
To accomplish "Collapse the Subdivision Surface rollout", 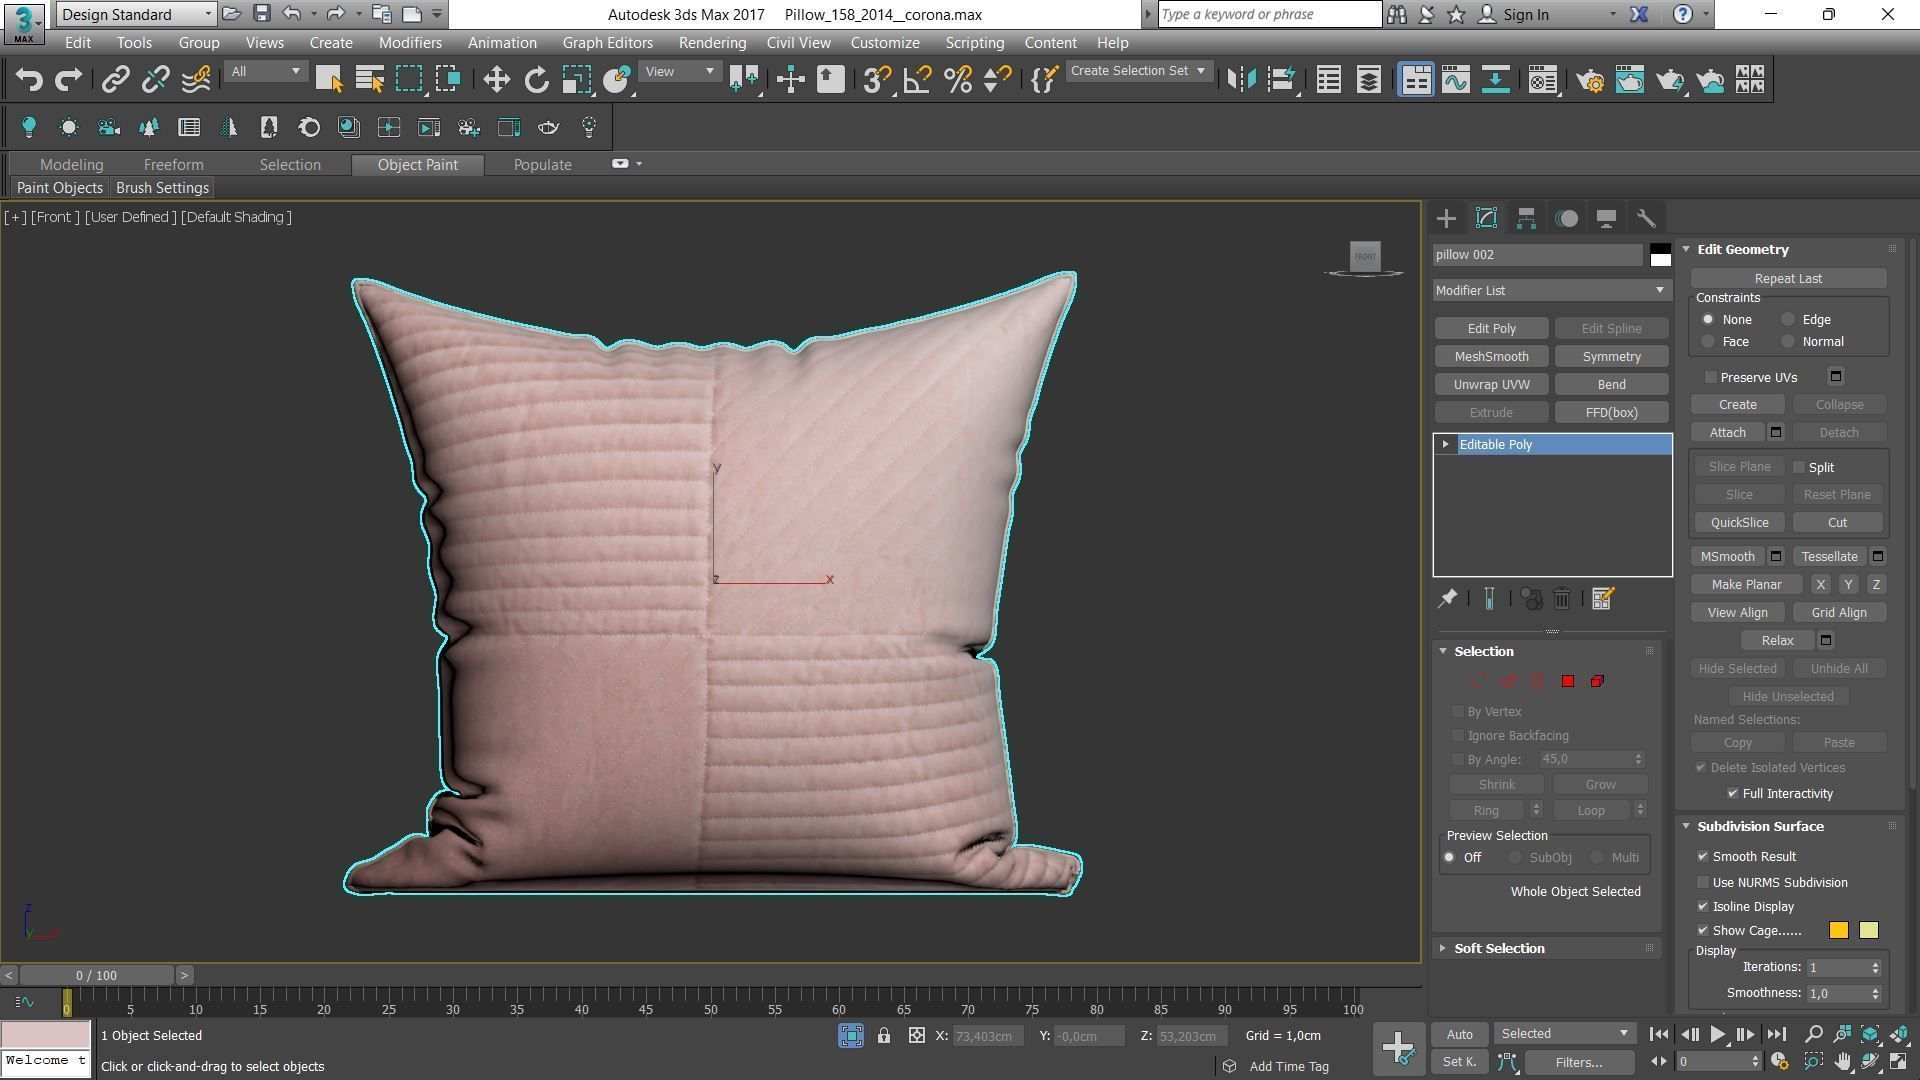I will tap(1686, 827).
